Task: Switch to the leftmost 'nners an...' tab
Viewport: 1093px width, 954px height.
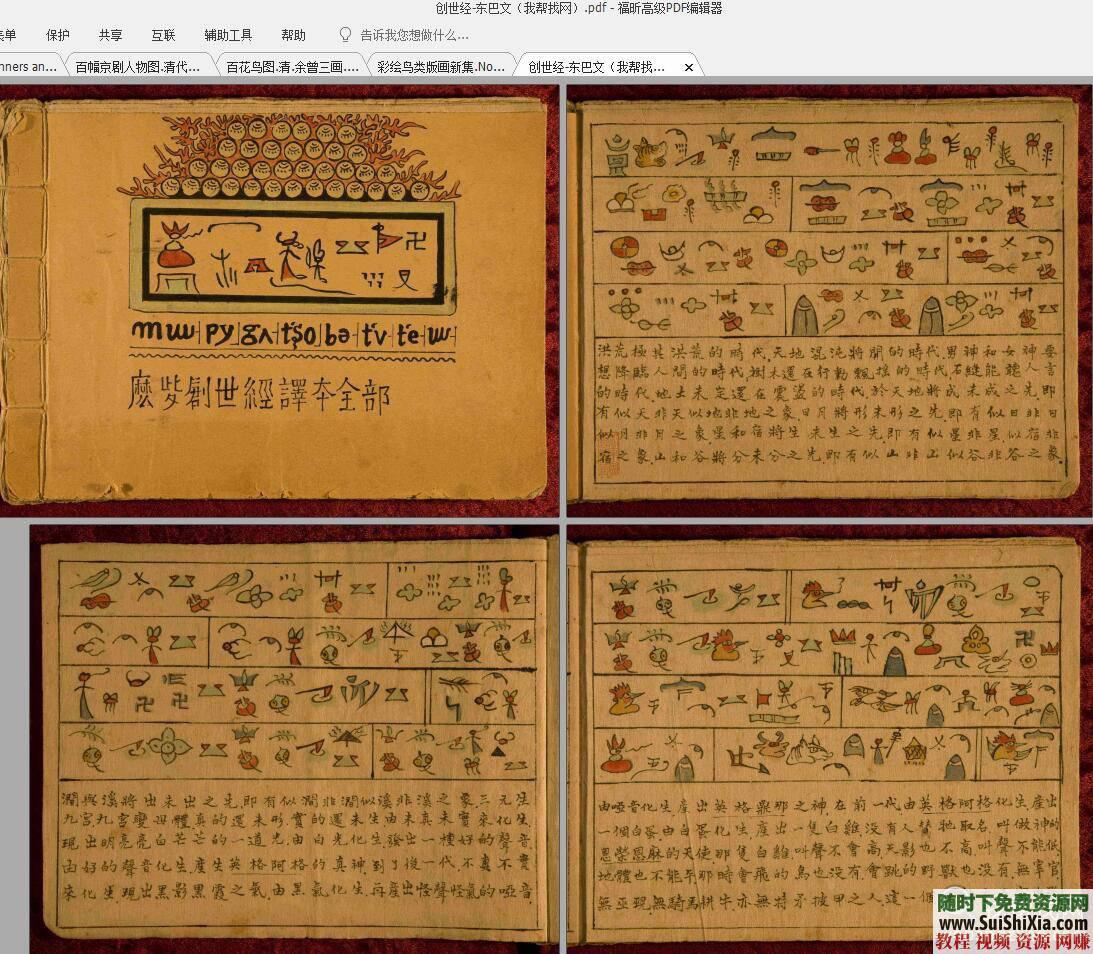Action: coord(28,67)
